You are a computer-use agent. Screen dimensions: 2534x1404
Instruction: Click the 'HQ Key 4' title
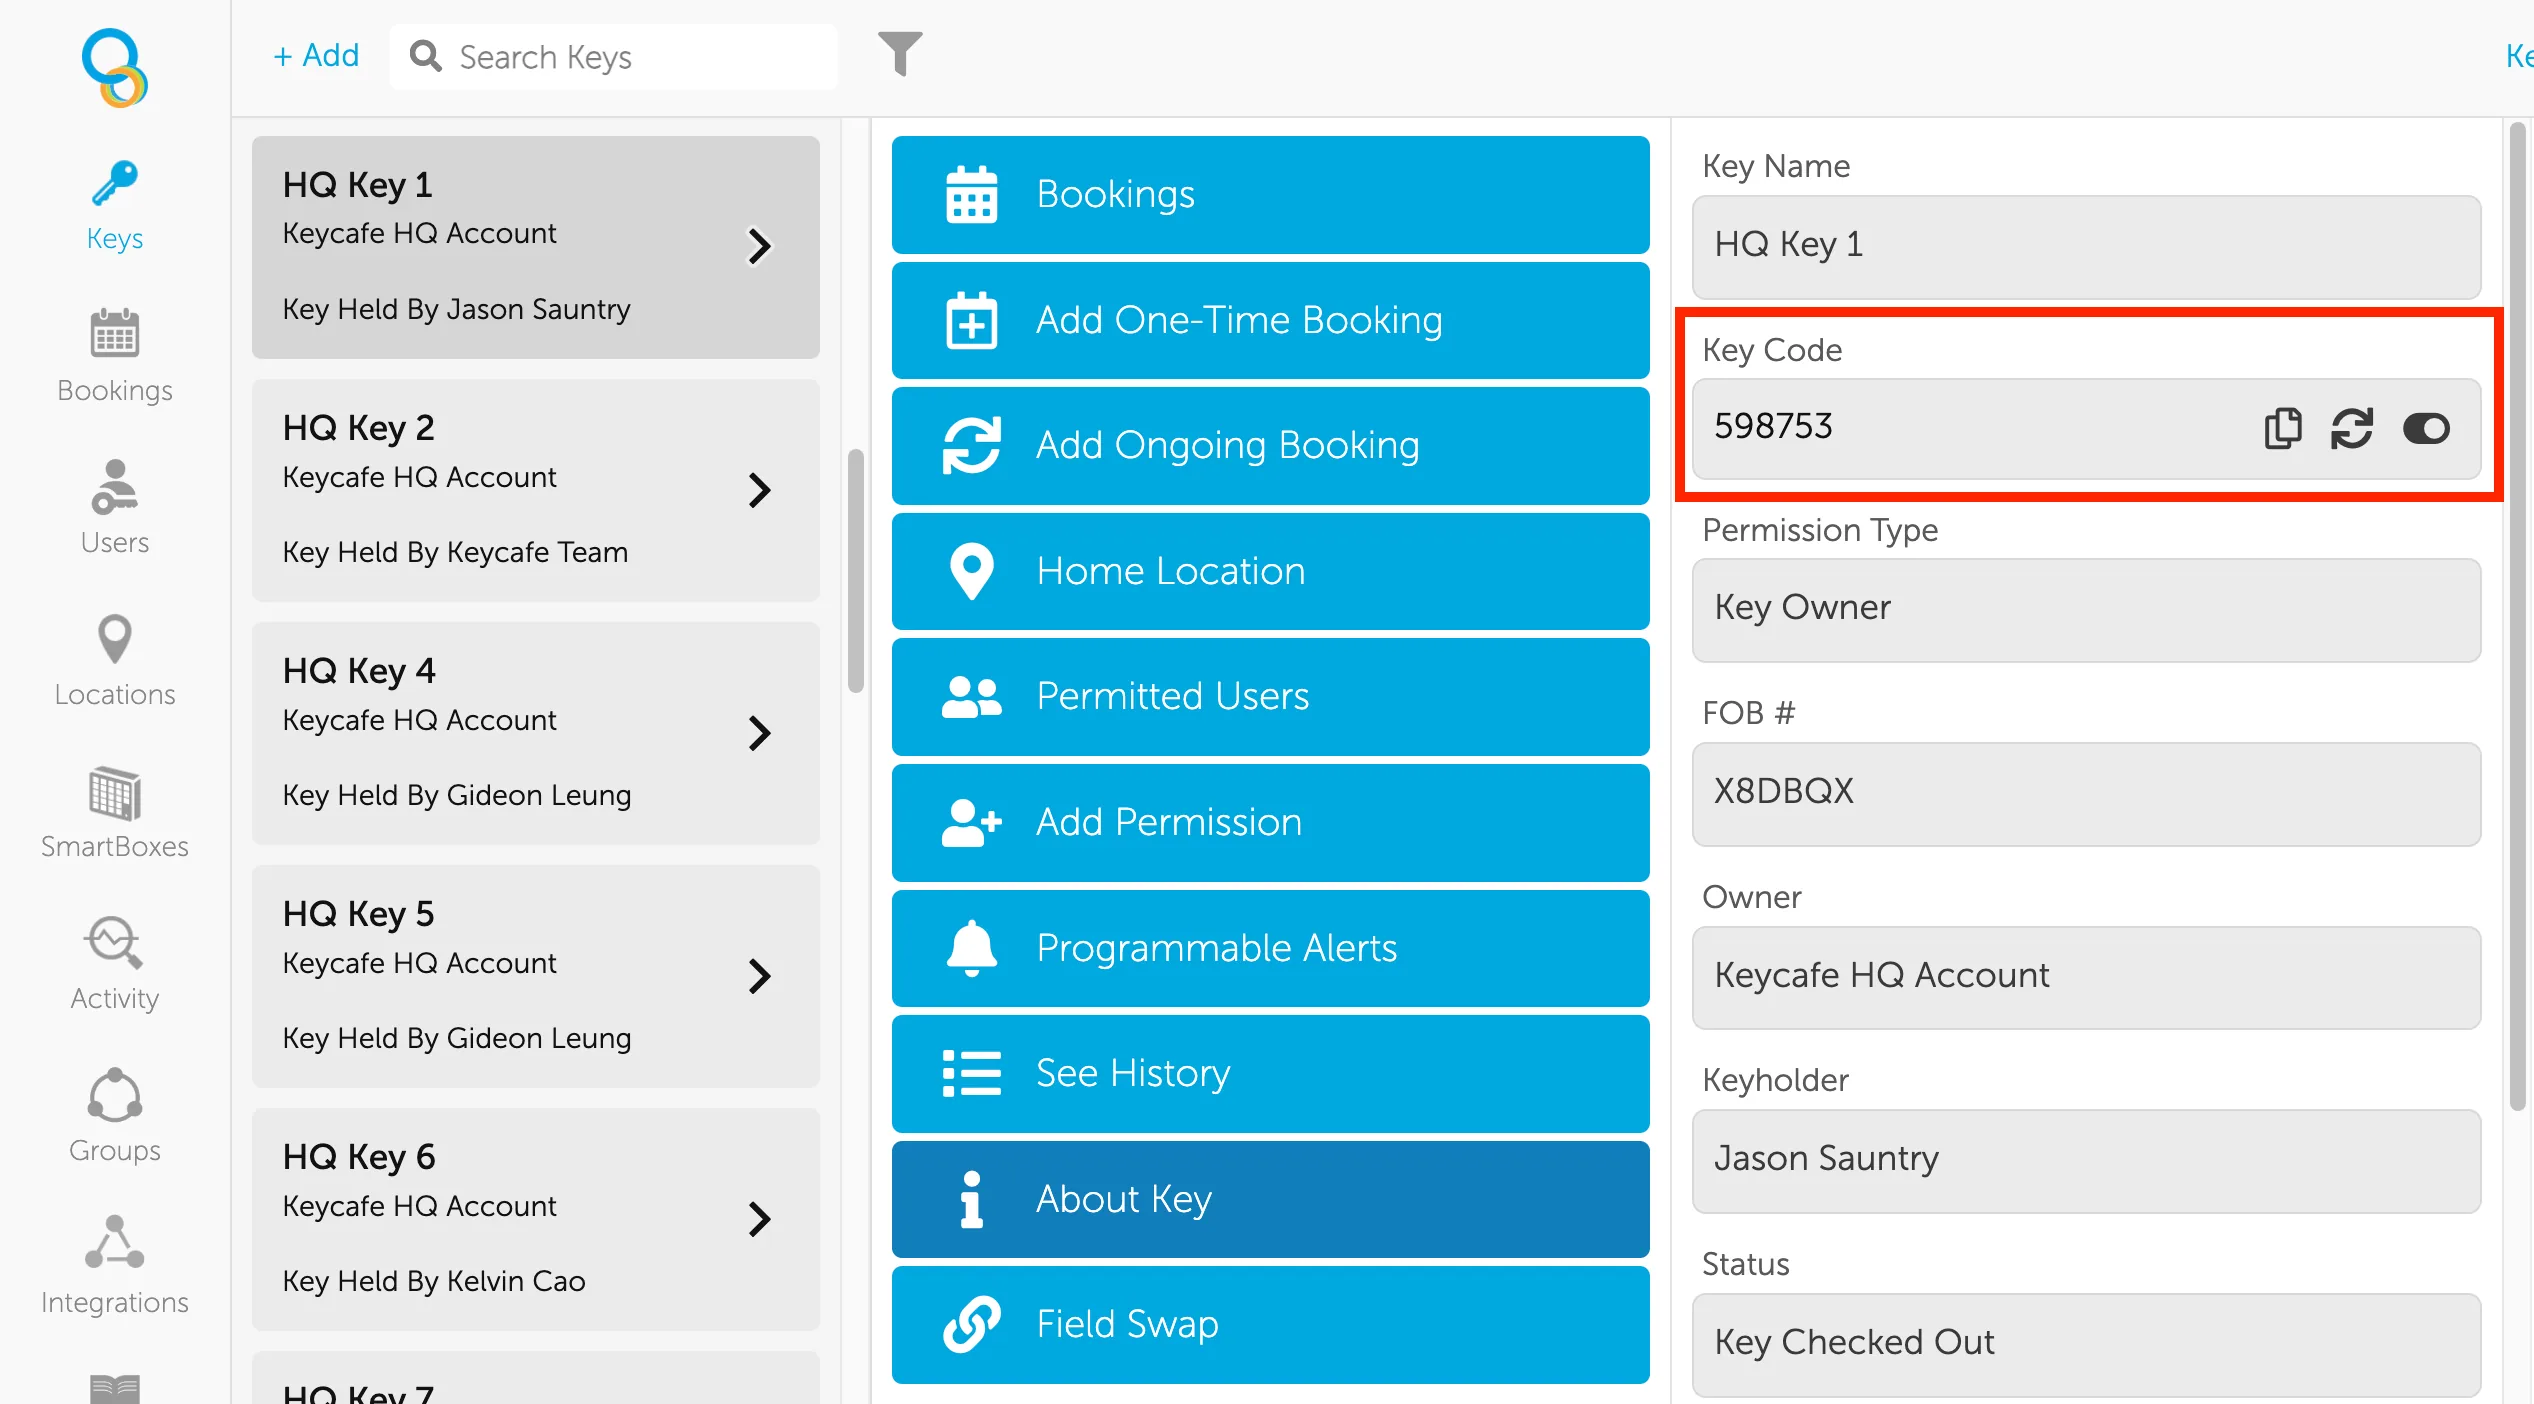(359, 671)
